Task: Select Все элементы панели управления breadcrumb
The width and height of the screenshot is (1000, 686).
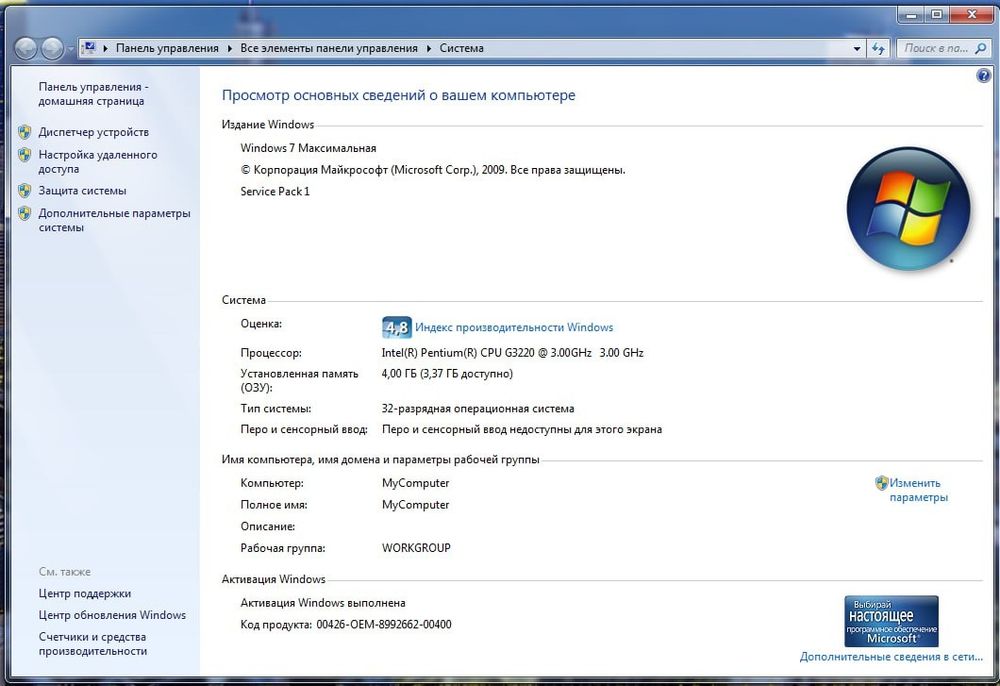Action: click(x=329, y=48)
